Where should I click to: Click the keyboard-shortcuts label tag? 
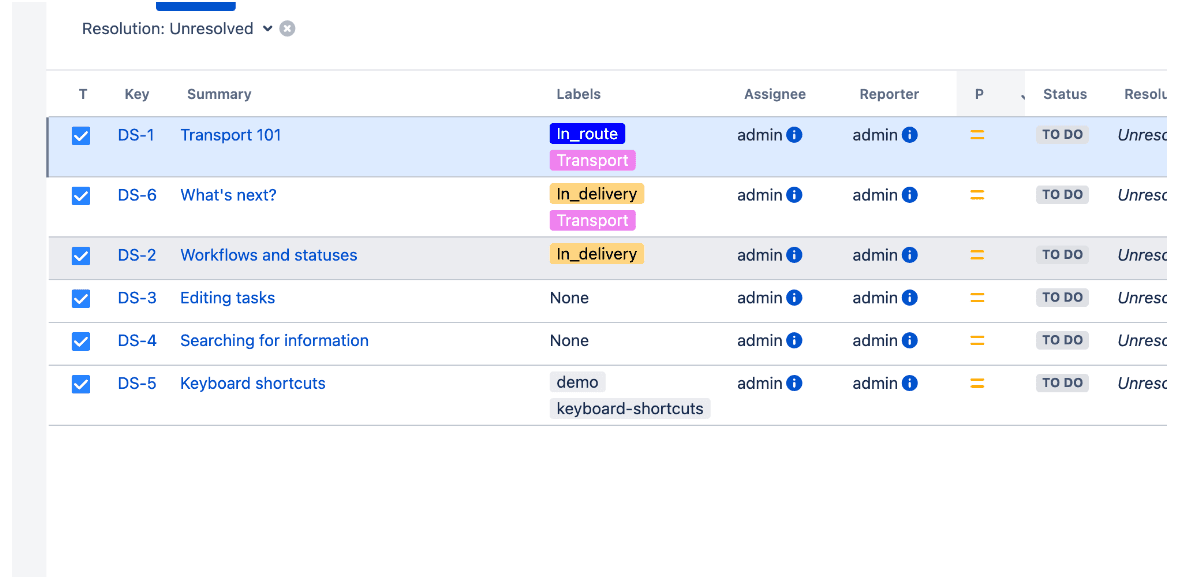629,408
